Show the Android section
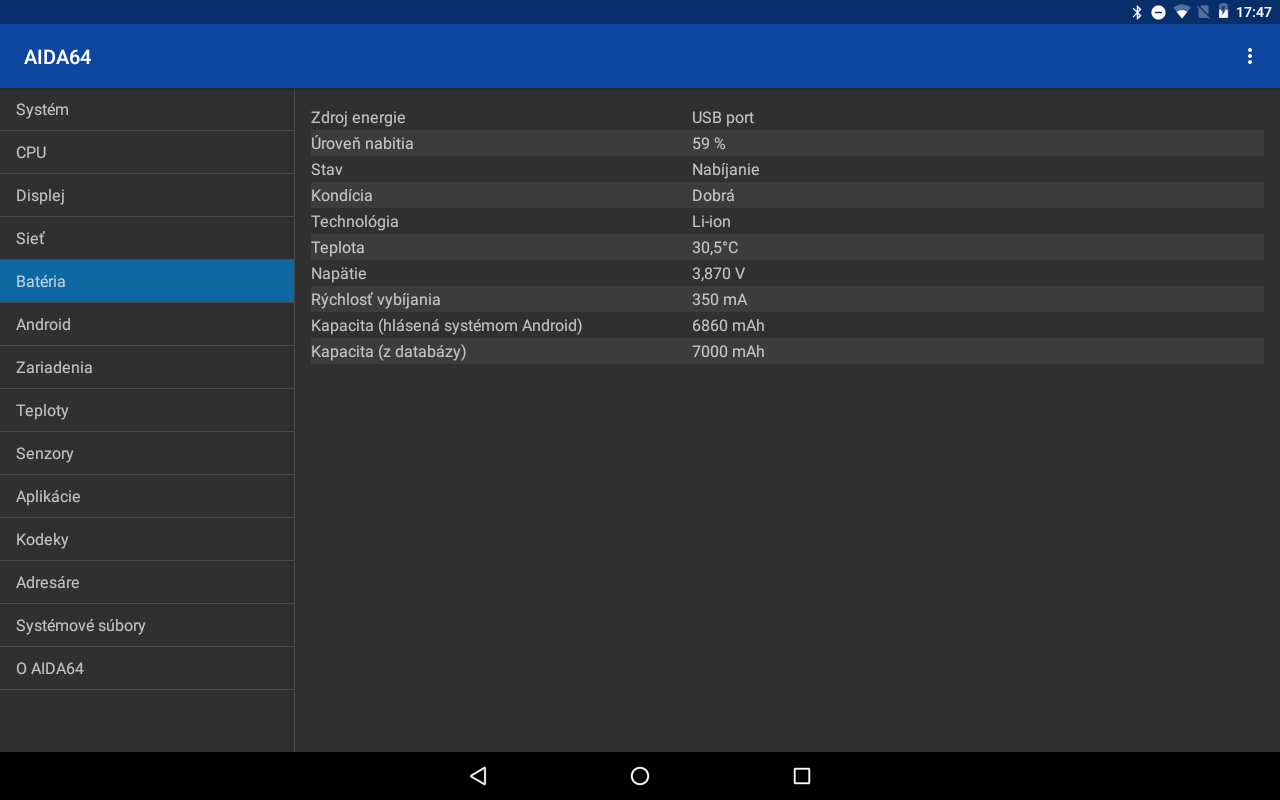1280x800 pixels. click(x=147, y=324)
